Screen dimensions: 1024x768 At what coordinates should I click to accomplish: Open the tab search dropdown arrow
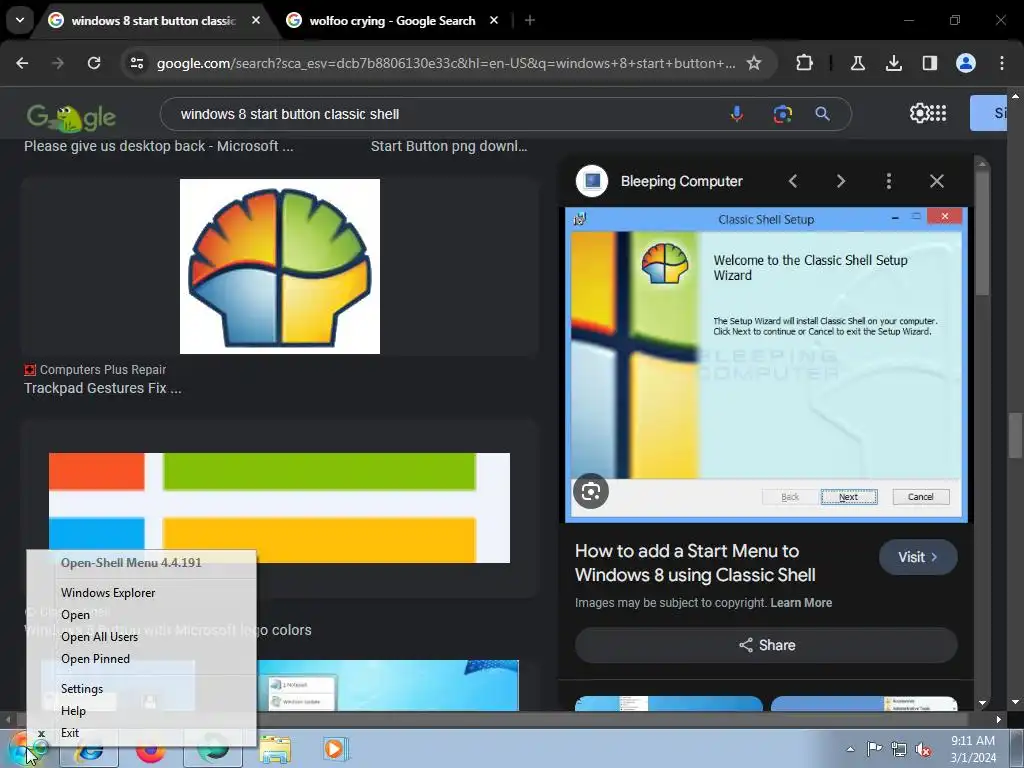pyautogui.click(x=20, y=20)
